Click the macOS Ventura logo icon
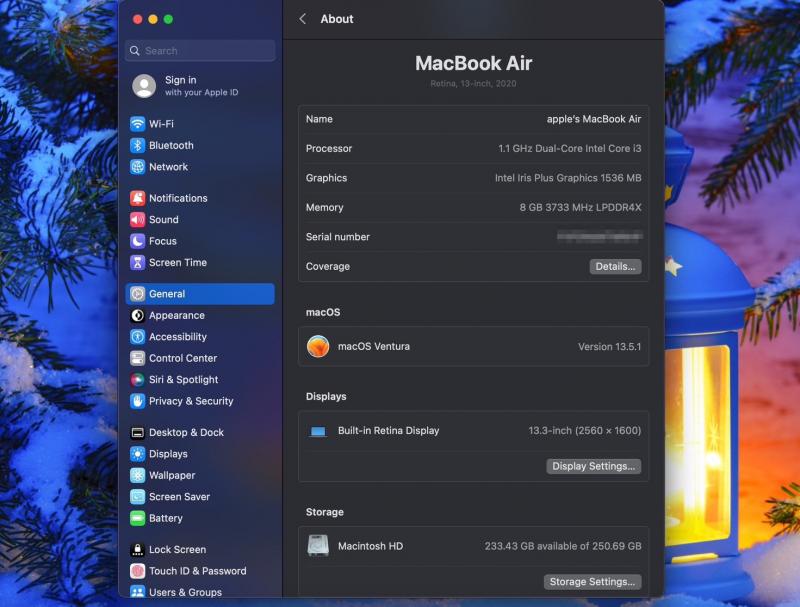This screenshot has height=607, width=800. 318,346
